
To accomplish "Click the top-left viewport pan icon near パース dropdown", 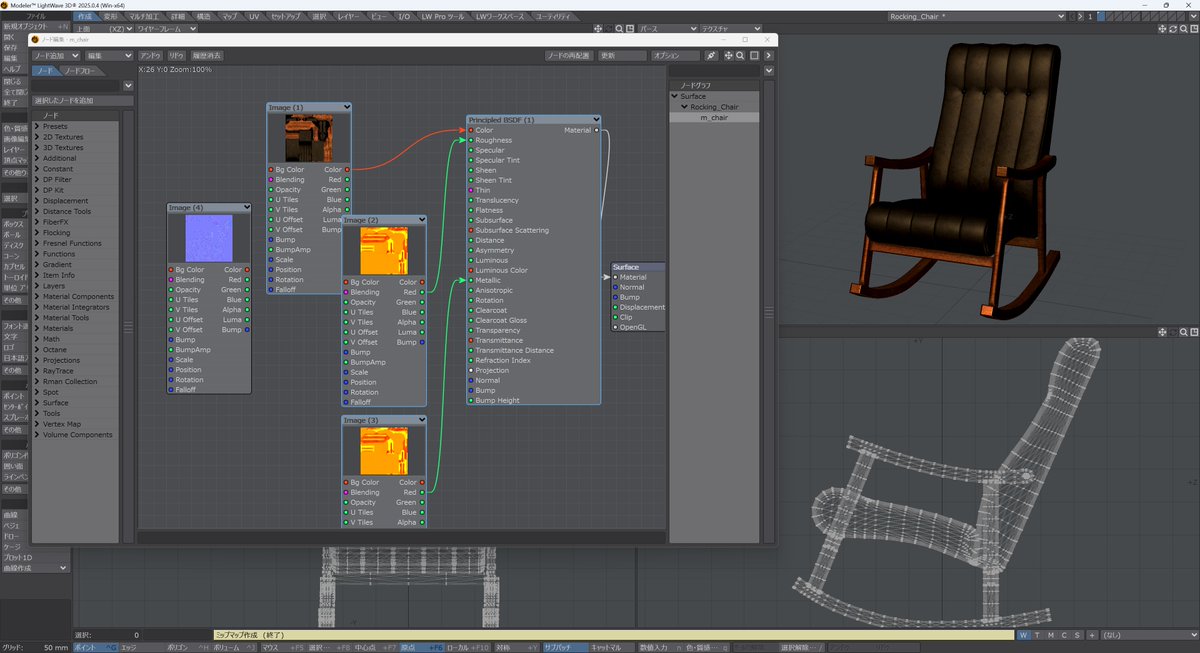I will point(600,29).
